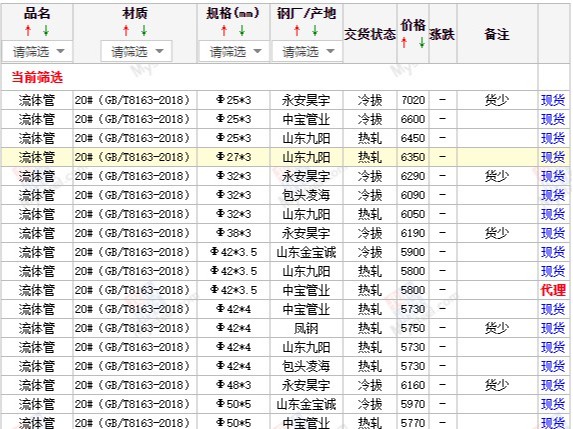Click 包头凌海 in Φ32*3 row
This screenshot has width=573, height=429.
pos(306,195)
